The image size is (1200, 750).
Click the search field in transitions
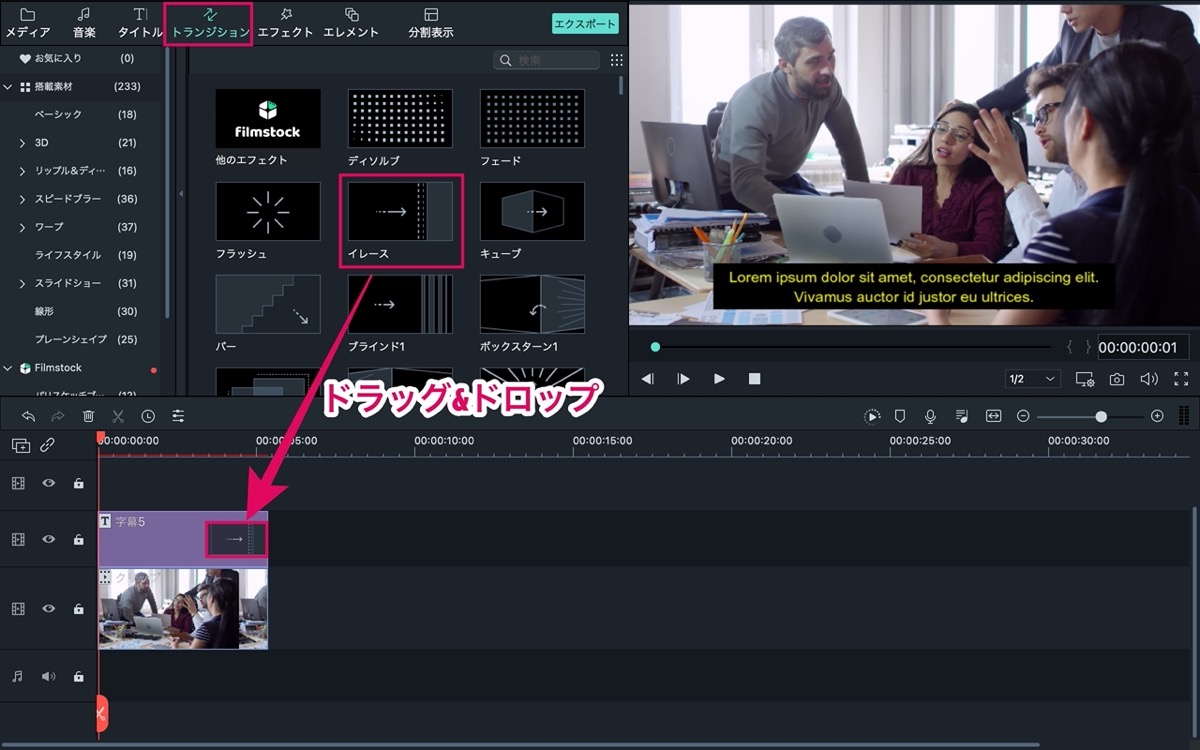click(547, 61)
